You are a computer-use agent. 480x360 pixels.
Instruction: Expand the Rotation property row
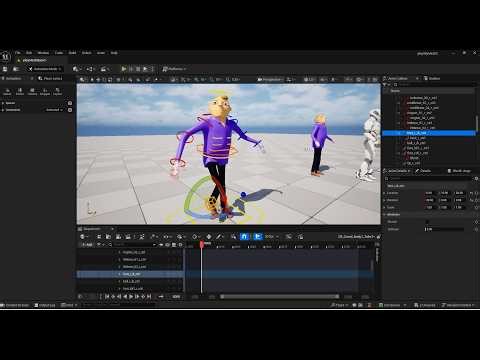coord(384,200)
